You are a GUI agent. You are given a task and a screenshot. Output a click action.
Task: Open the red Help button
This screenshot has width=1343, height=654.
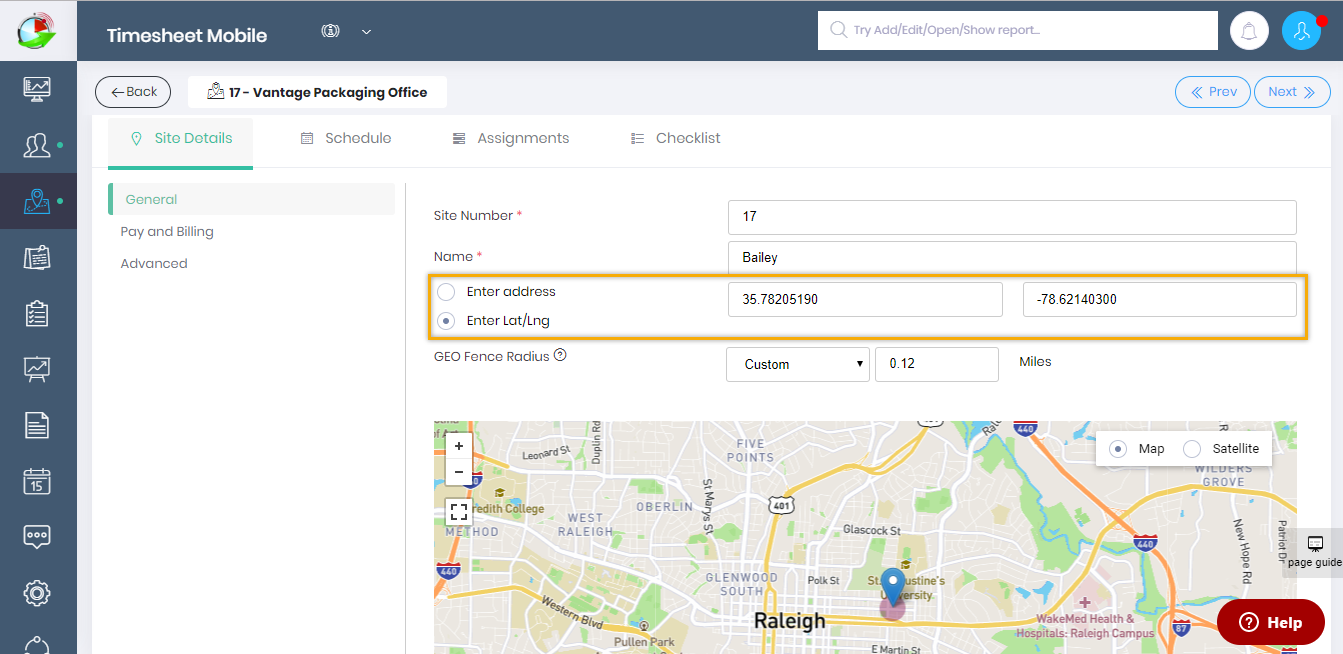1271,622
